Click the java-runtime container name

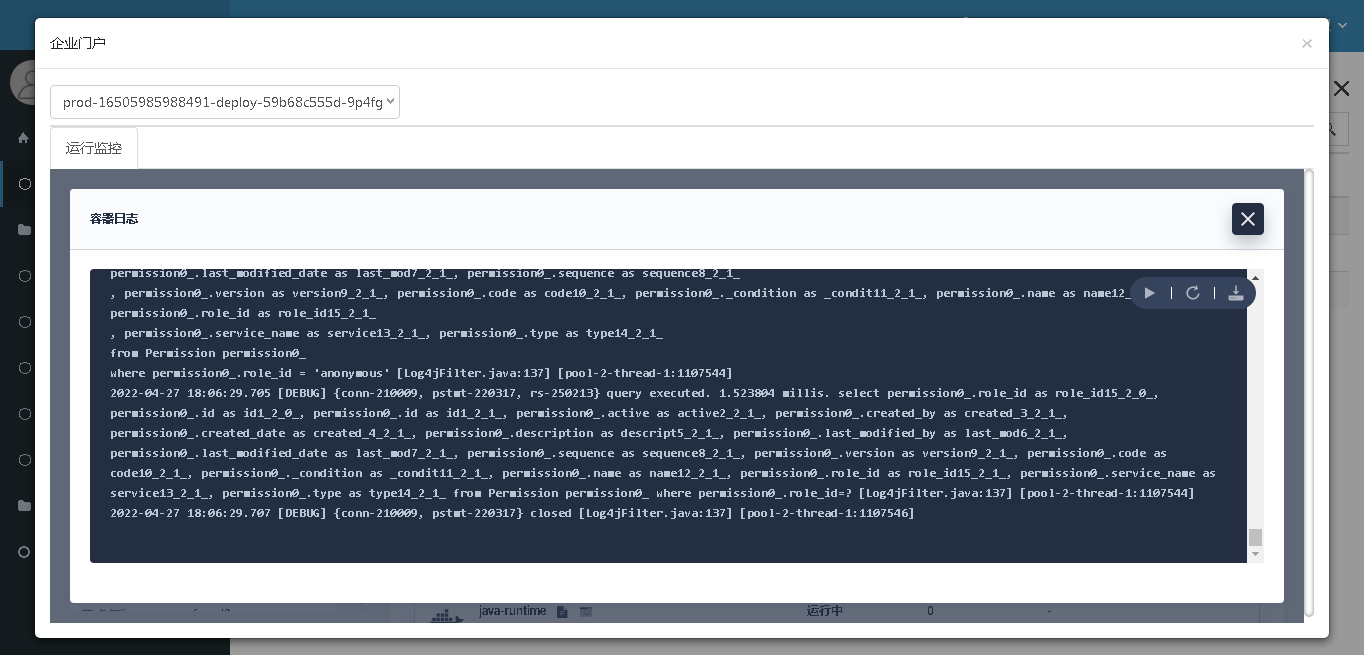512,611
